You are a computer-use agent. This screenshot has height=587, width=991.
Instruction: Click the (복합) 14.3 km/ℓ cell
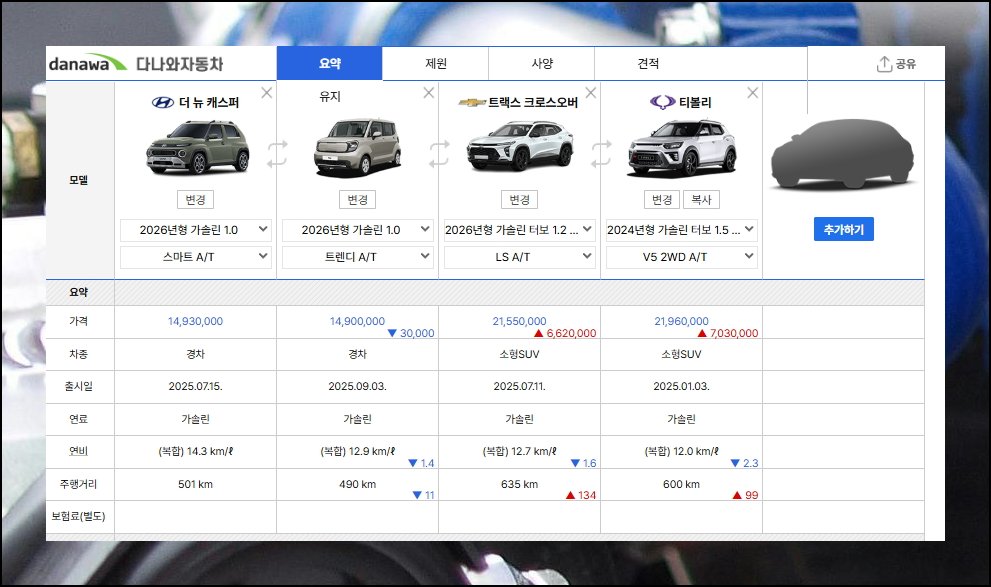coord(195,451)
